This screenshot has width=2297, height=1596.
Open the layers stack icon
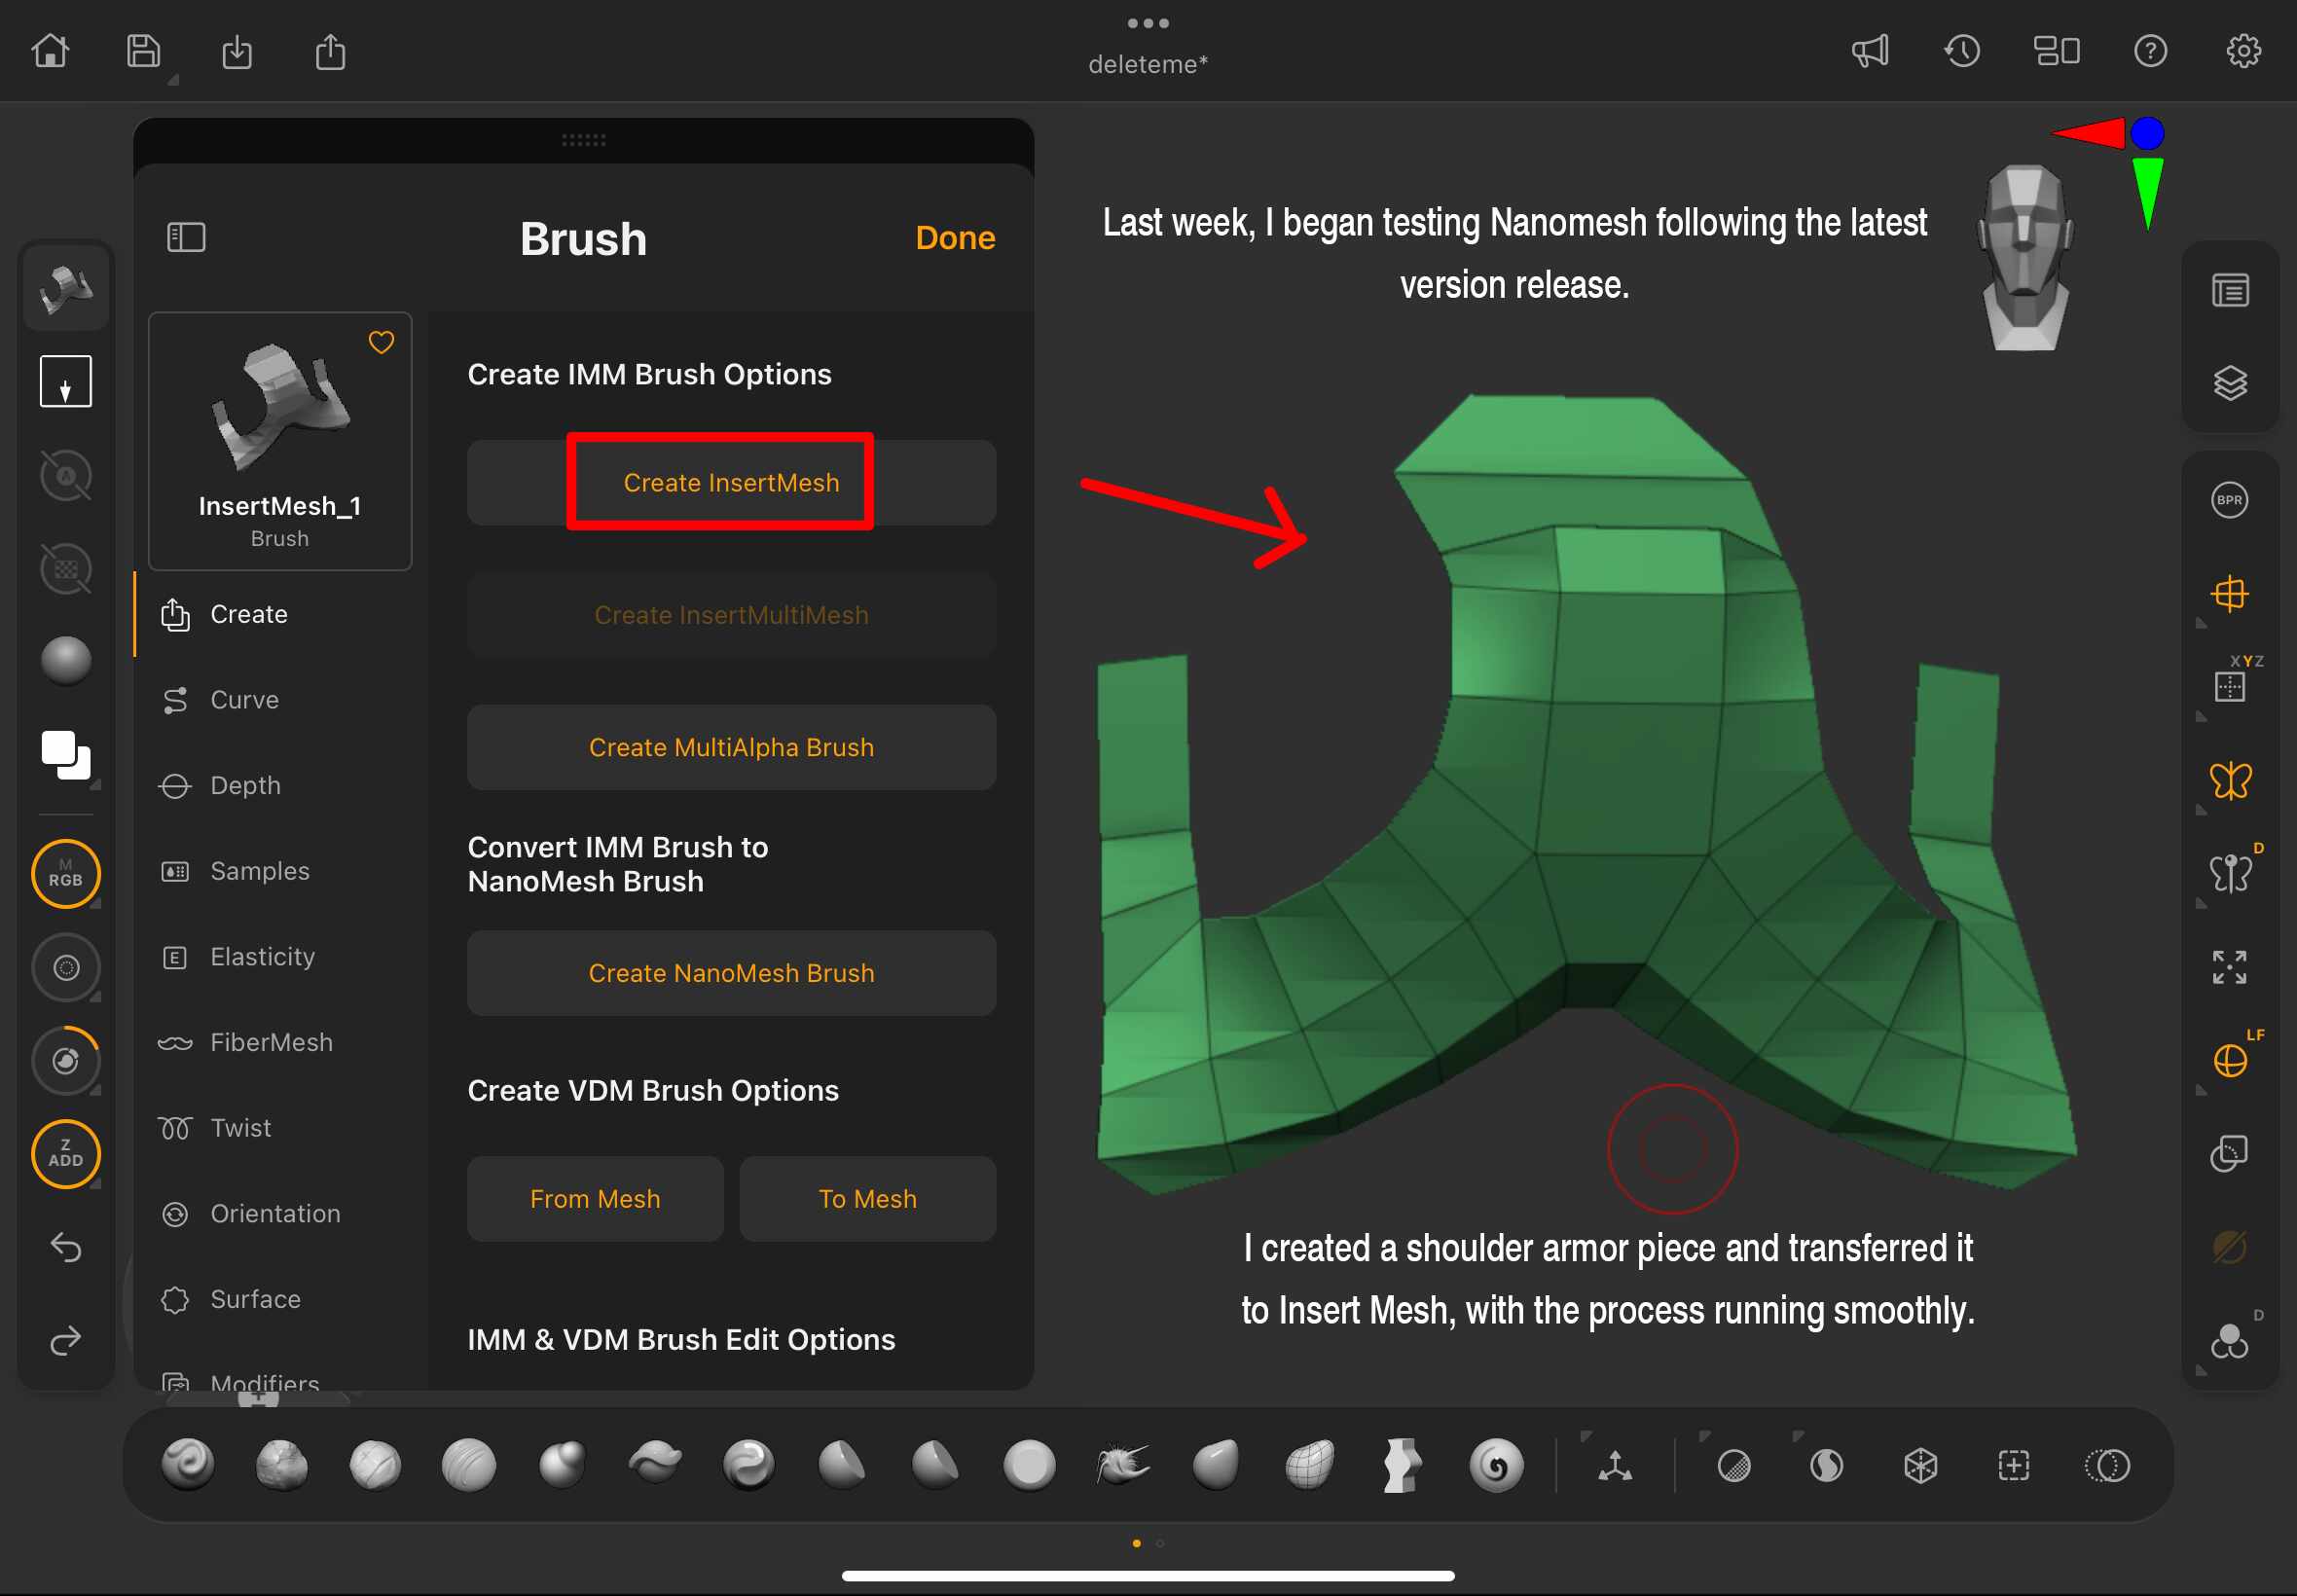tap(2229, 383)
